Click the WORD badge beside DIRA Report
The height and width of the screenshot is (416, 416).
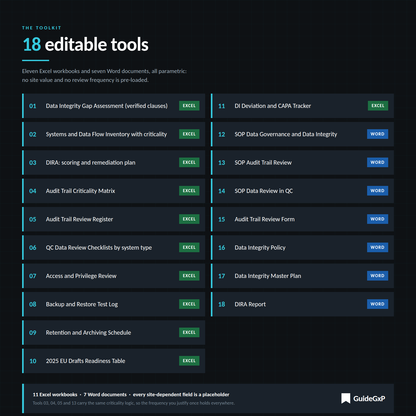tap(377, 304)
